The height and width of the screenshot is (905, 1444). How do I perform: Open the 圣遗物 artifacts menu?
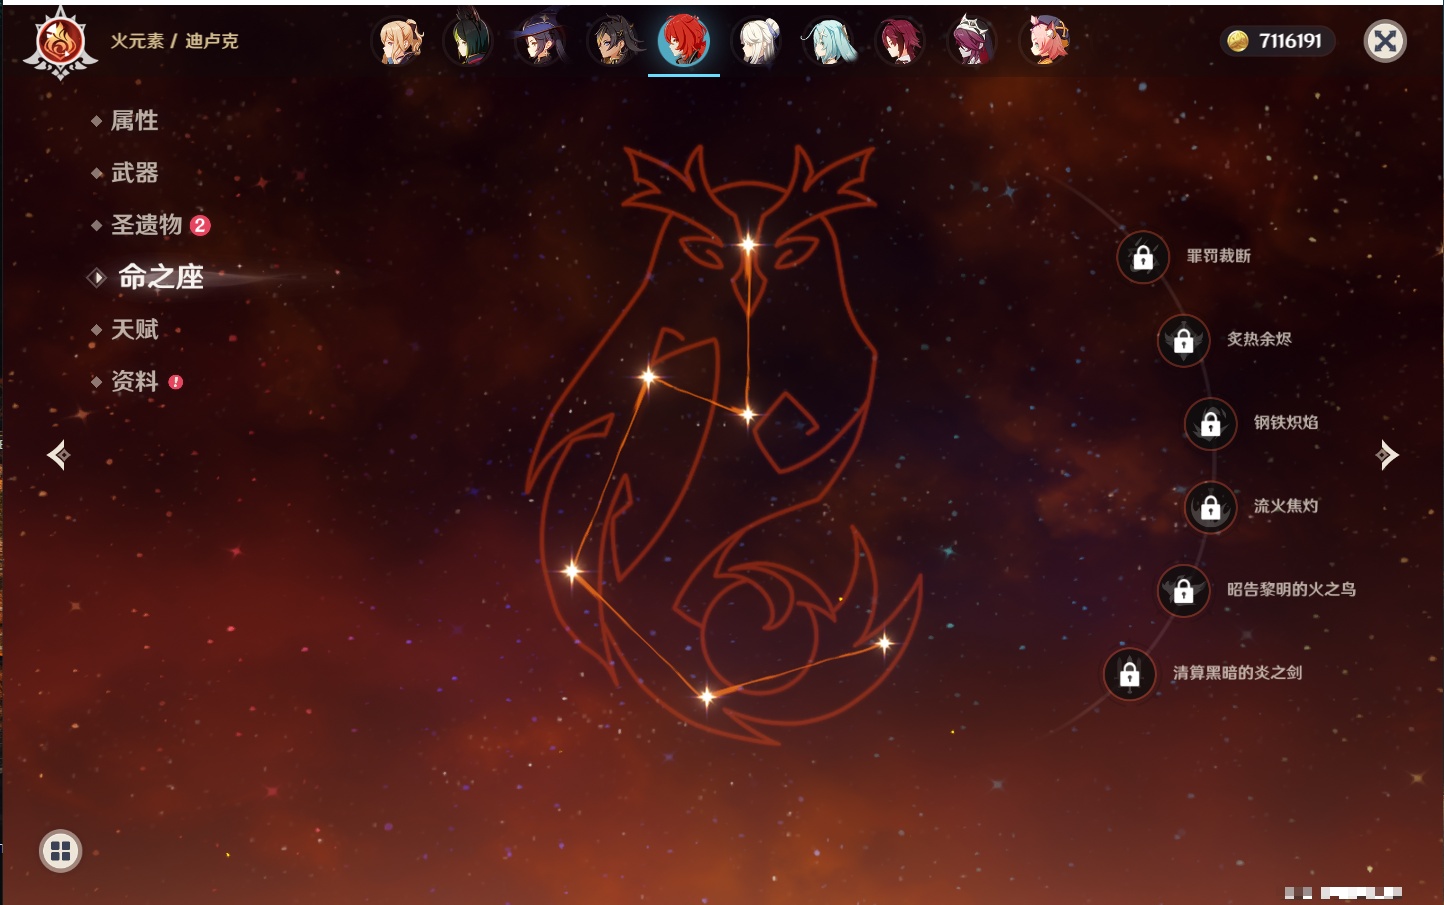pos(146,225)
